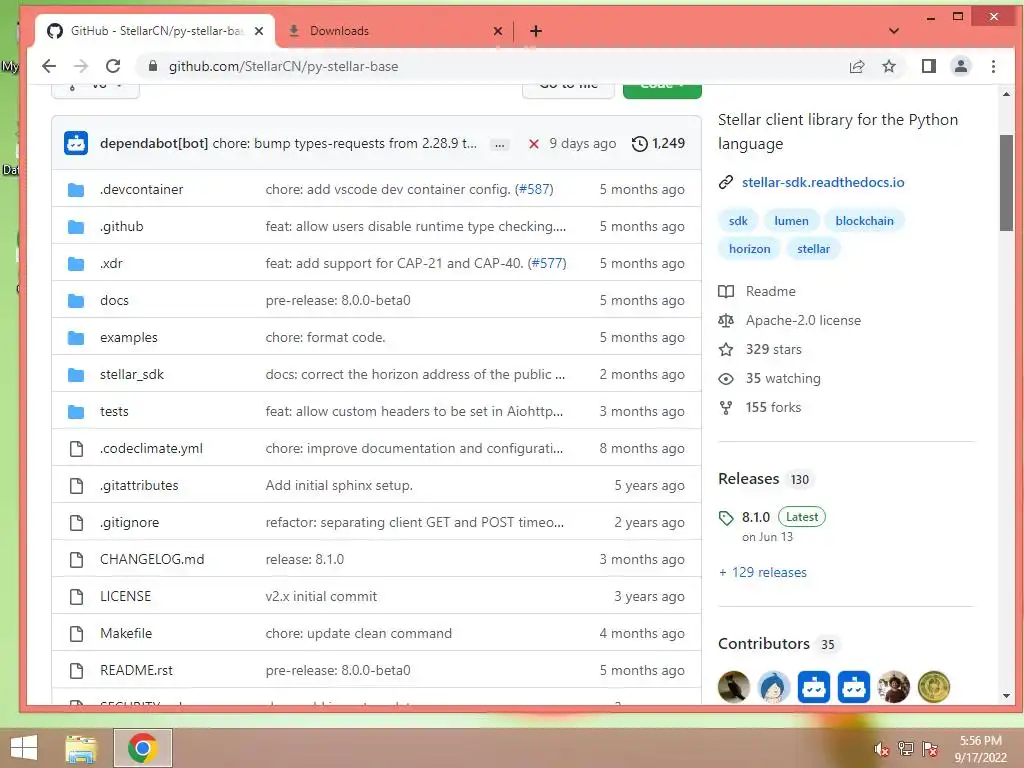Click the page vertical scrollbar thumb
1024x768 pixels.
coord(1006,183)
